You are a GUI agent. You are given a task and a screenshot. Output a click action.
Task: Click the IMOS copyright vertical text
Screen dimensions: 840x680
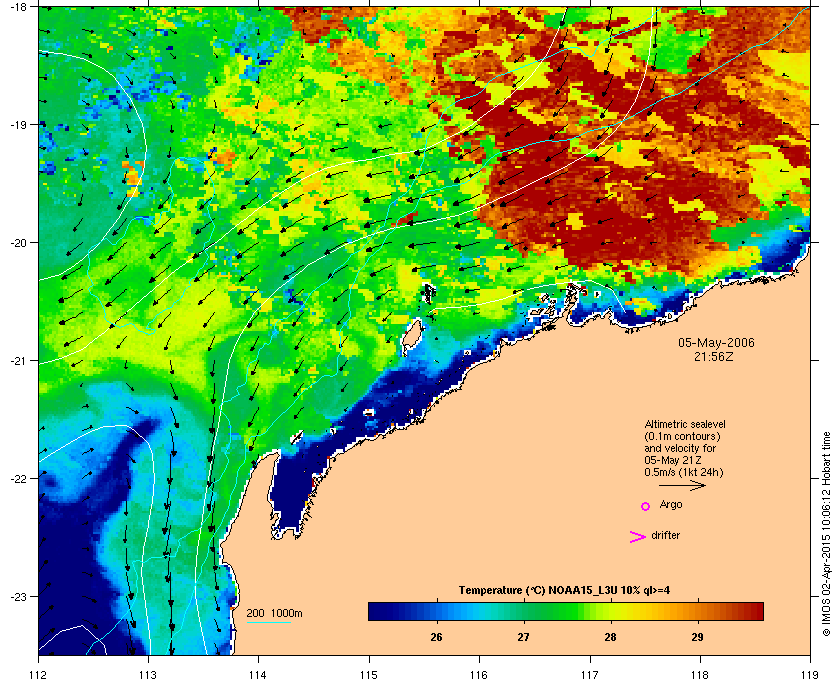pyautogui.click(x=826, y=534)
